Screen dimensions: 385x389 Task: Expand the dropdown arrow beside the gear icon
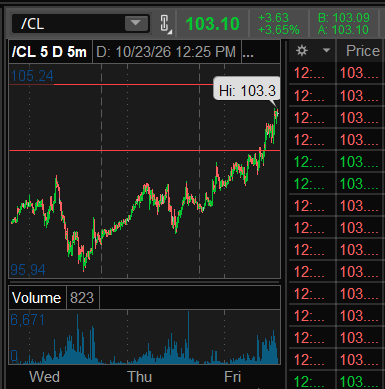[x=326, y=50]
